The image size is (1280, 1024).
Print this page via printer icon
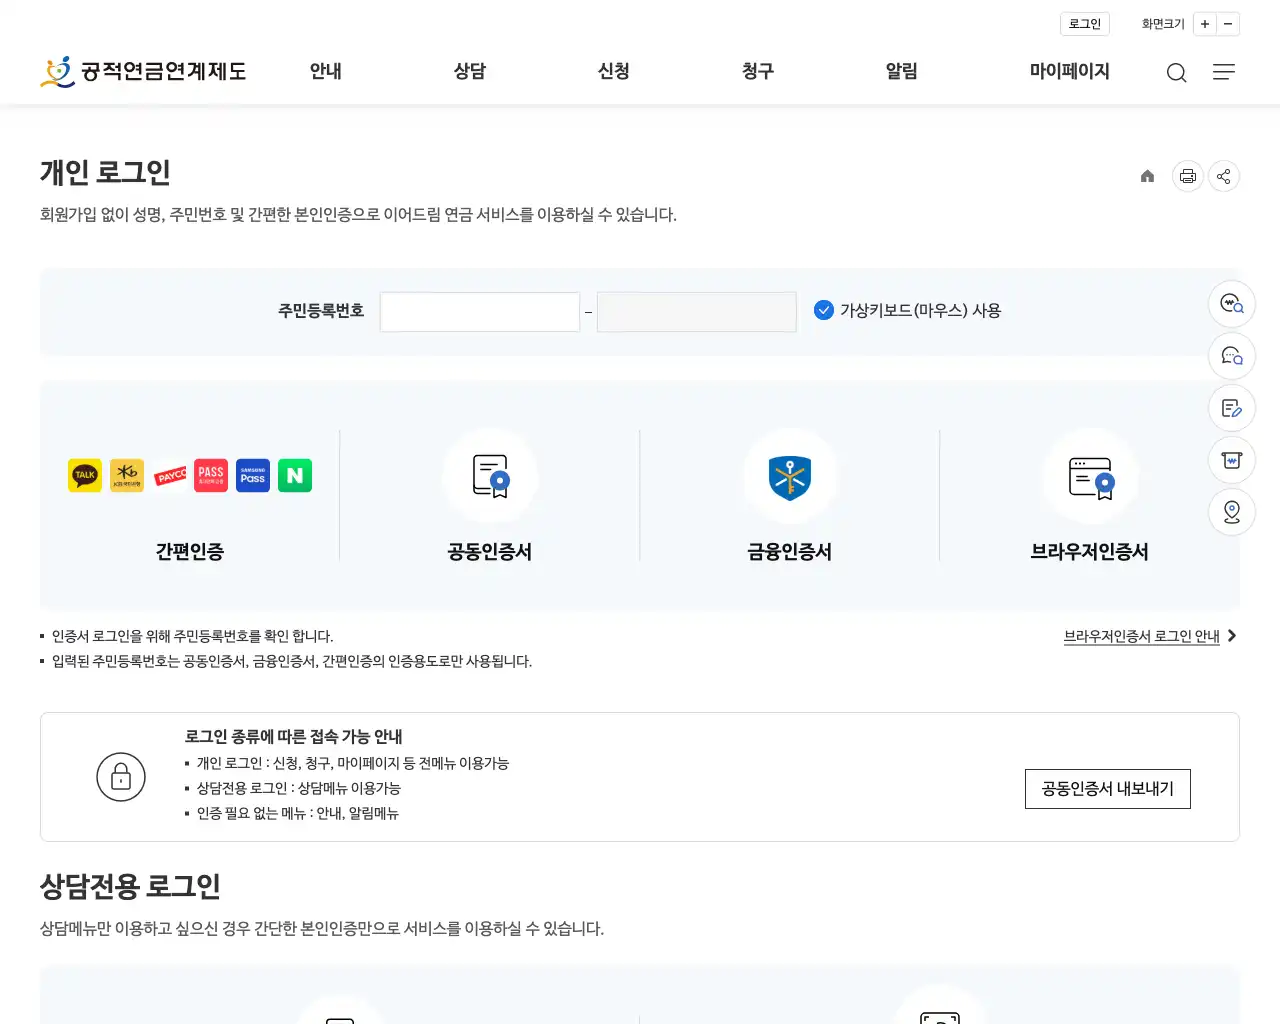tap(1187, 176)
